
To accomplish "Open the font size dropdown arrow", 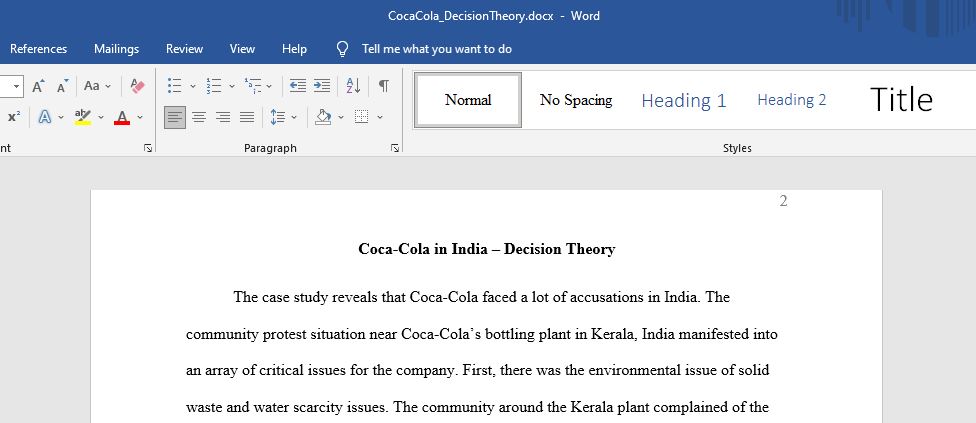I will pos(16,86).
